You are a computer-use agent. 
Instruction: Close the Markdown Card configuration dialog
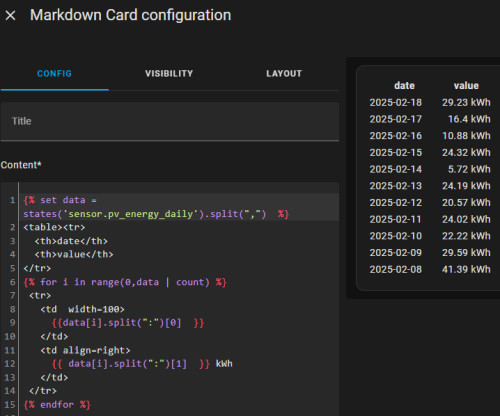(10, 15)
